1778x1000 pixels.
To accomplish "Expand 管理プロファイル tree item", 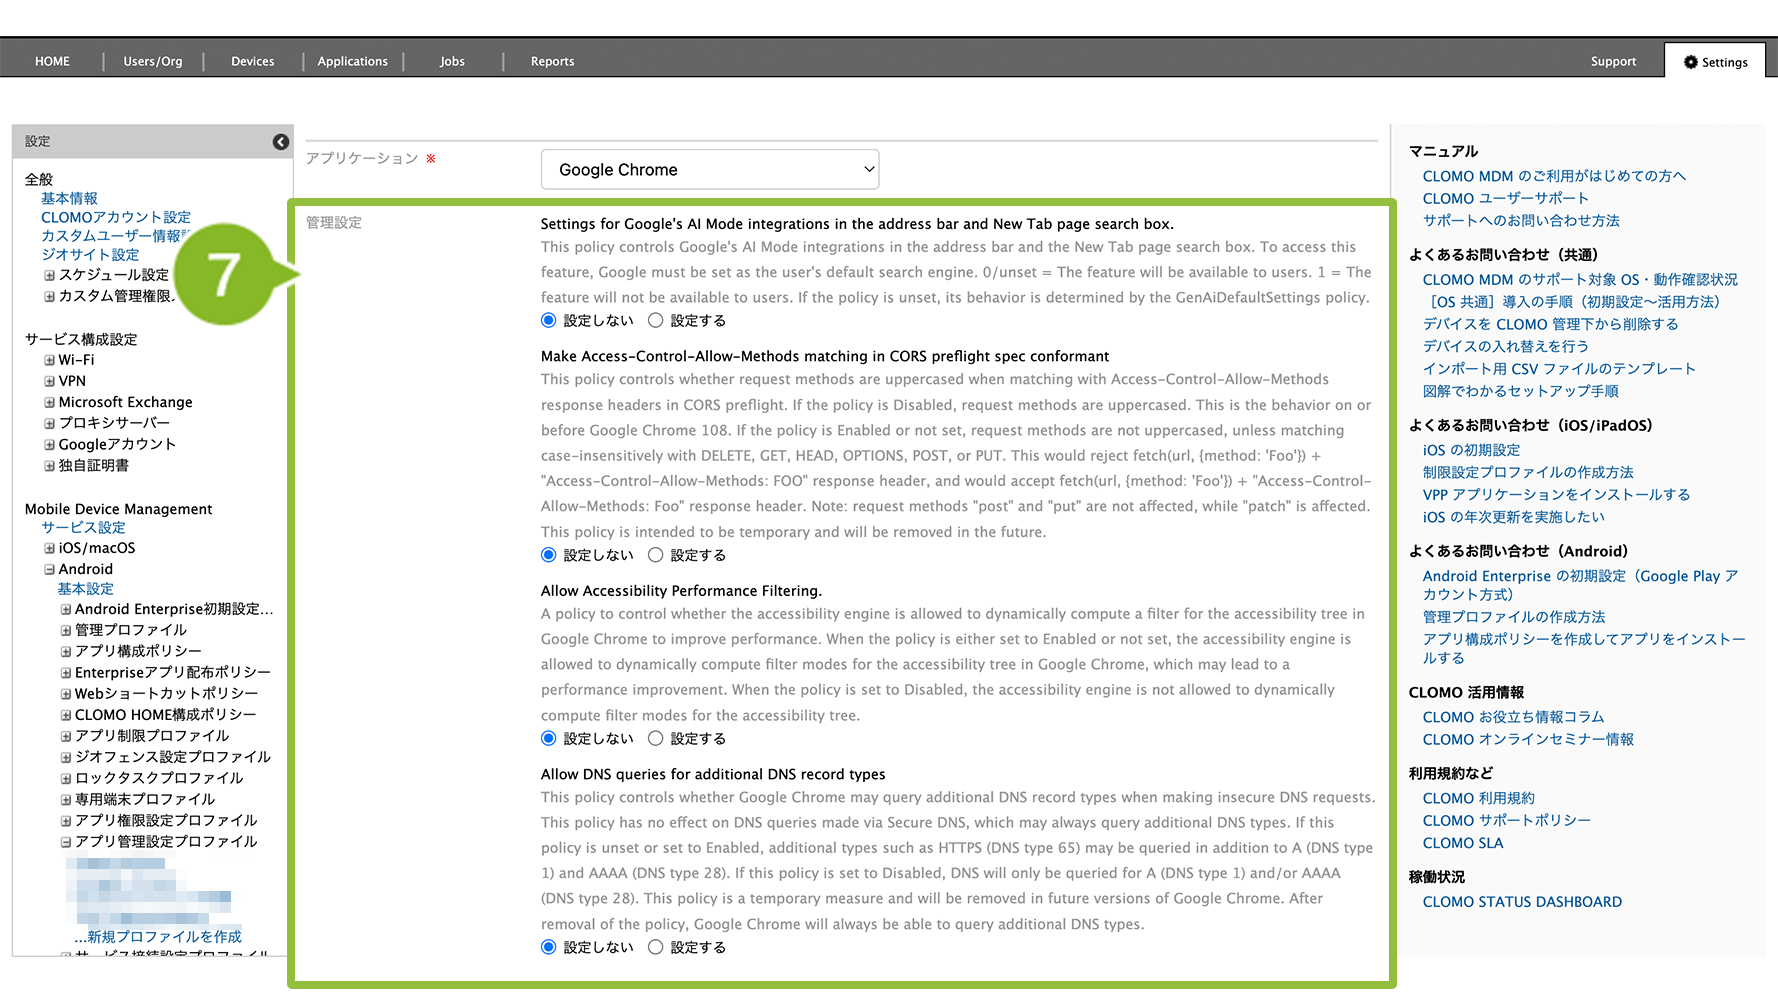I will point(66,630).
